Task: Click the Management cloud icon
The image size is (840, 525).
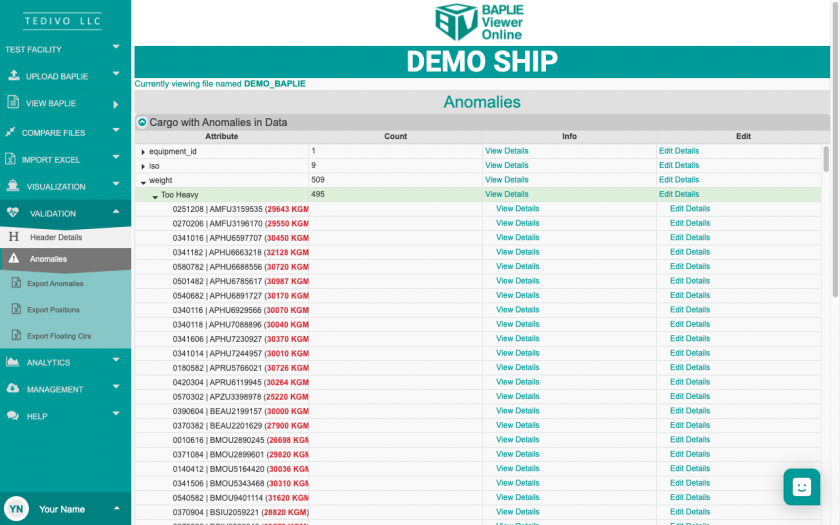Action: coord(13,388)
